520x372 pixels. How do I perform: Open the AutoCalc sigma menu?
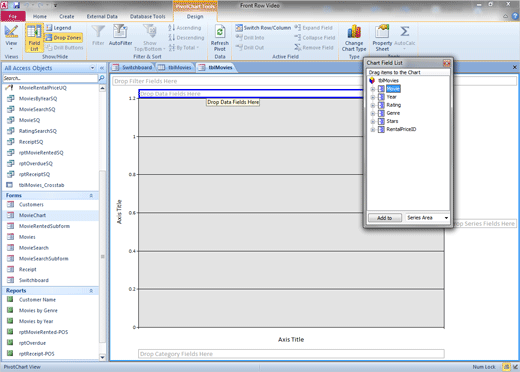(405, 37)
